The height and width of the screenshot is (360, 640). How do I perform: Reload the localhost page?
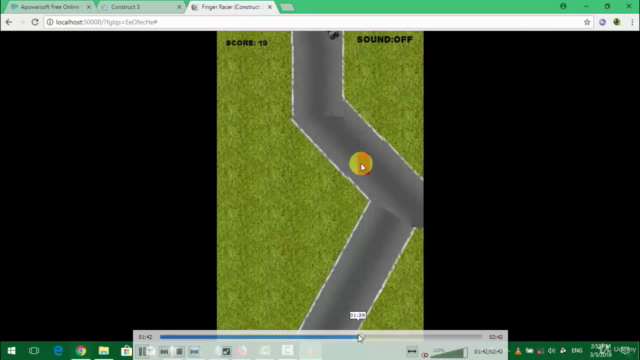(x=35, y=22)
